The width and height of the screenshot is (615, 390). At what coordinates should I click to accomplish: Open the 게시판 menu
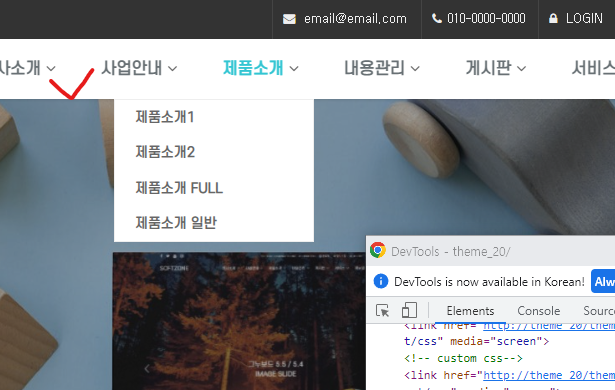coord(488,68)
